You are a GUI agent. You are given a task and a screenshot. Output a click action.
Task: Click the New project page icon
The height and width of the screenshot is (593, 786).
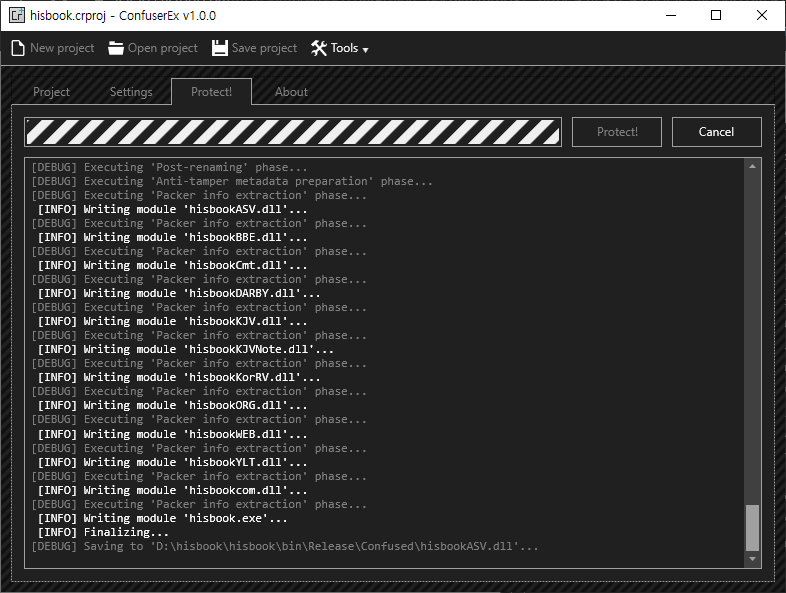point(18,48)
